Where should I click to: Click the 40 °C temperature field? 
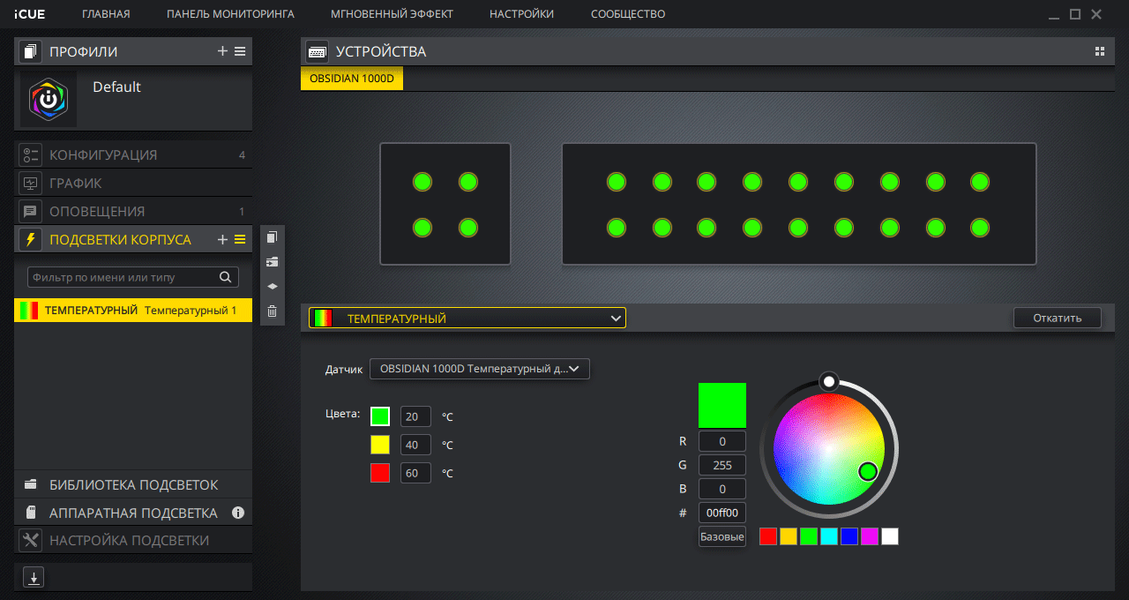[x=415, y=444]
